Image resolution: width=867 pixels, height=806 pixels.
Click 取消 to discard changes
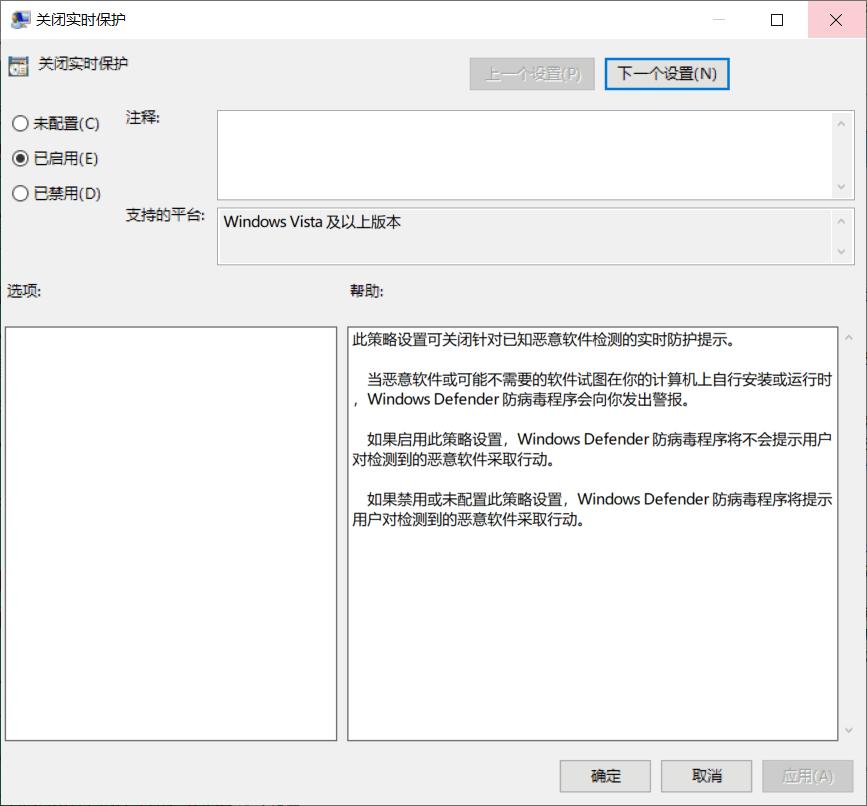pyautogui.click(x=706, y=776)
